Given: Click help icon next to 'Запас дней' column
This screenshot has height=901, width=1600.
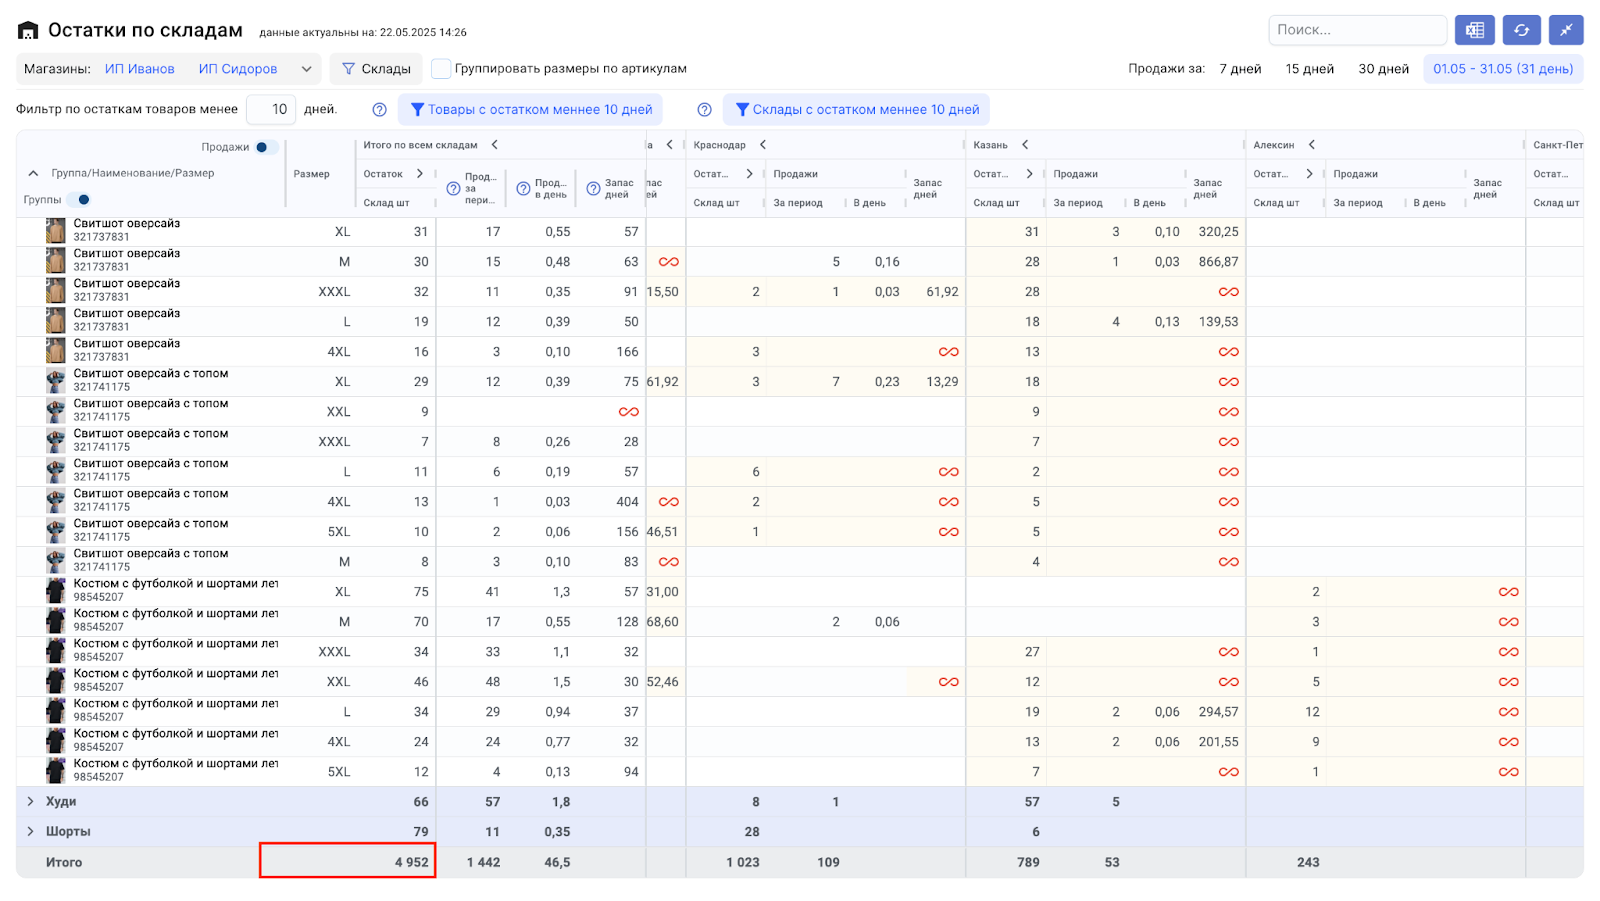Looking at the screenshot, I should pyautogui.click(x=593, y=188).
